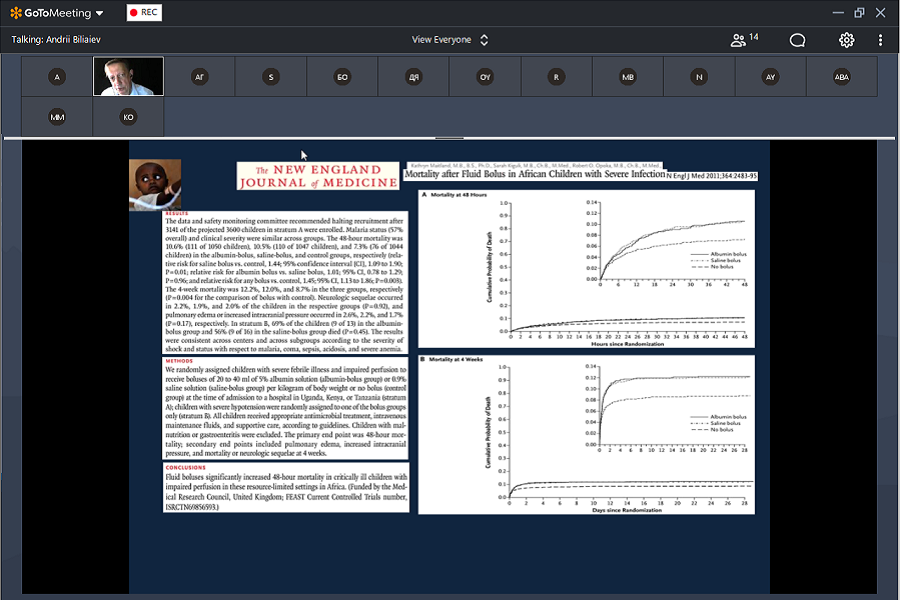Select participant avatar N
Image resolution: width=900 pixels, height=600 pixels.
tap(699, 76)
